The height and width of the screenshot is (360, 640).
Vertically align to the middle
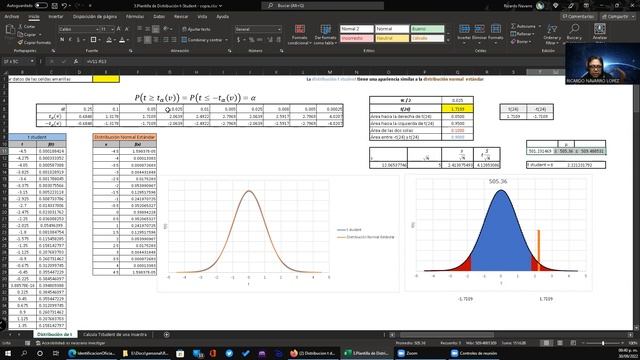148,29
